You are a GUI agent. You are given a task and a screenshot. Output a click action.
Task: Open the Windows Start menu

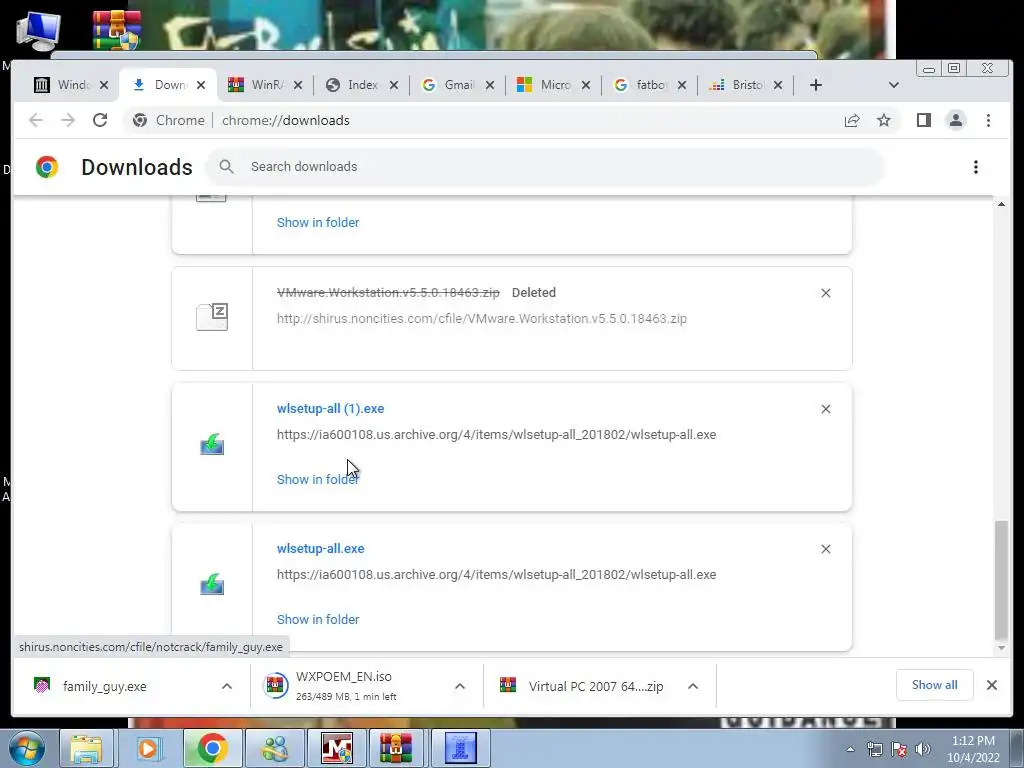(25, 748)
